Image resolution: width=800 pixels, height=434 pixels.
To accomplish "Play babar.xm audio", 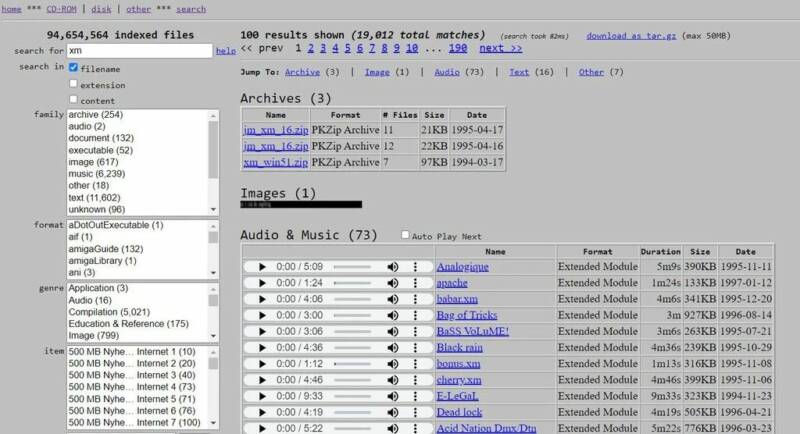I will [x=262, y=299].
